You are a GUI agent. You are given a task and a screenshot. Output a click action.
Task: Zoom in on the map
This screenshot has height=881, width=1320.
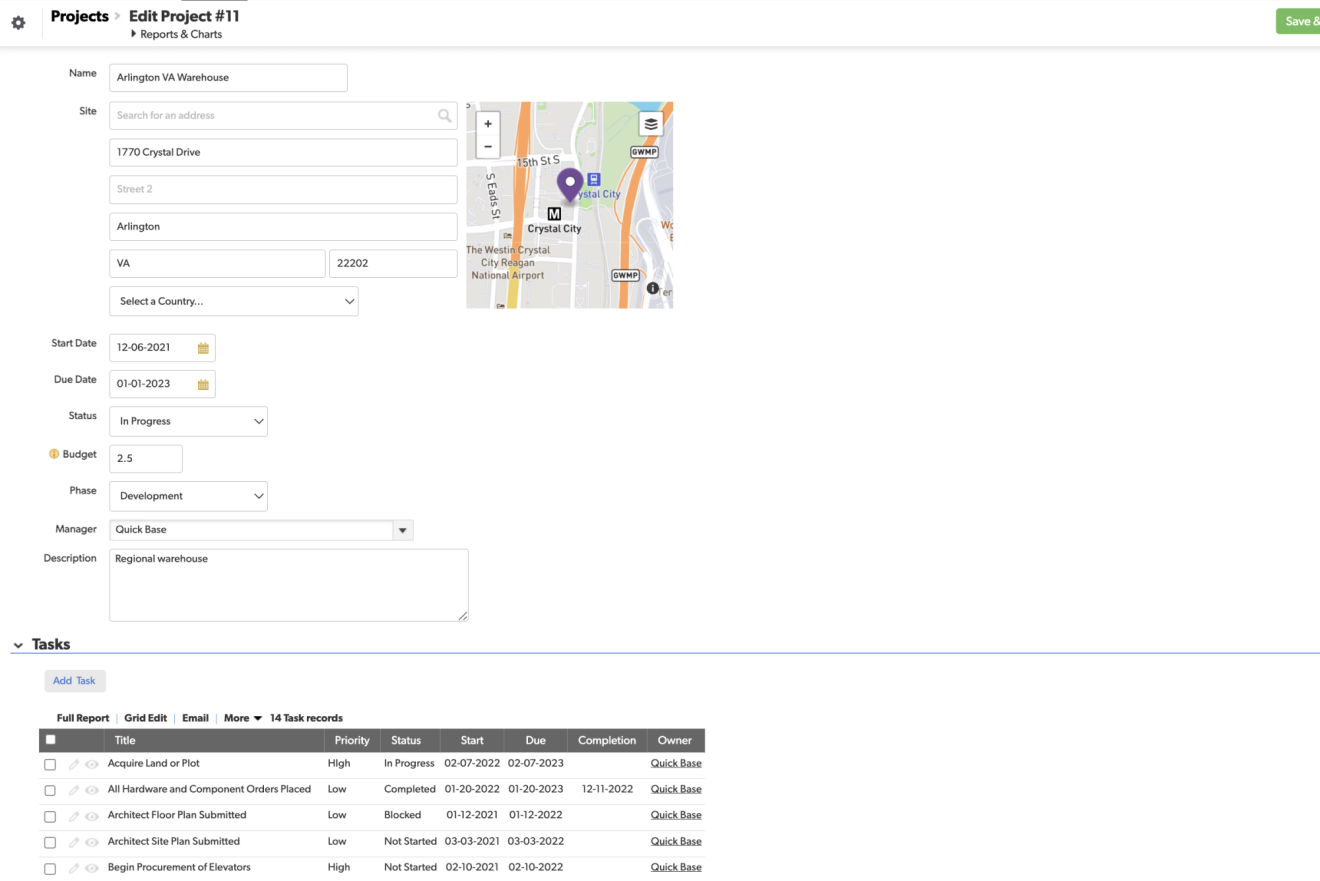tap(488, 124)
